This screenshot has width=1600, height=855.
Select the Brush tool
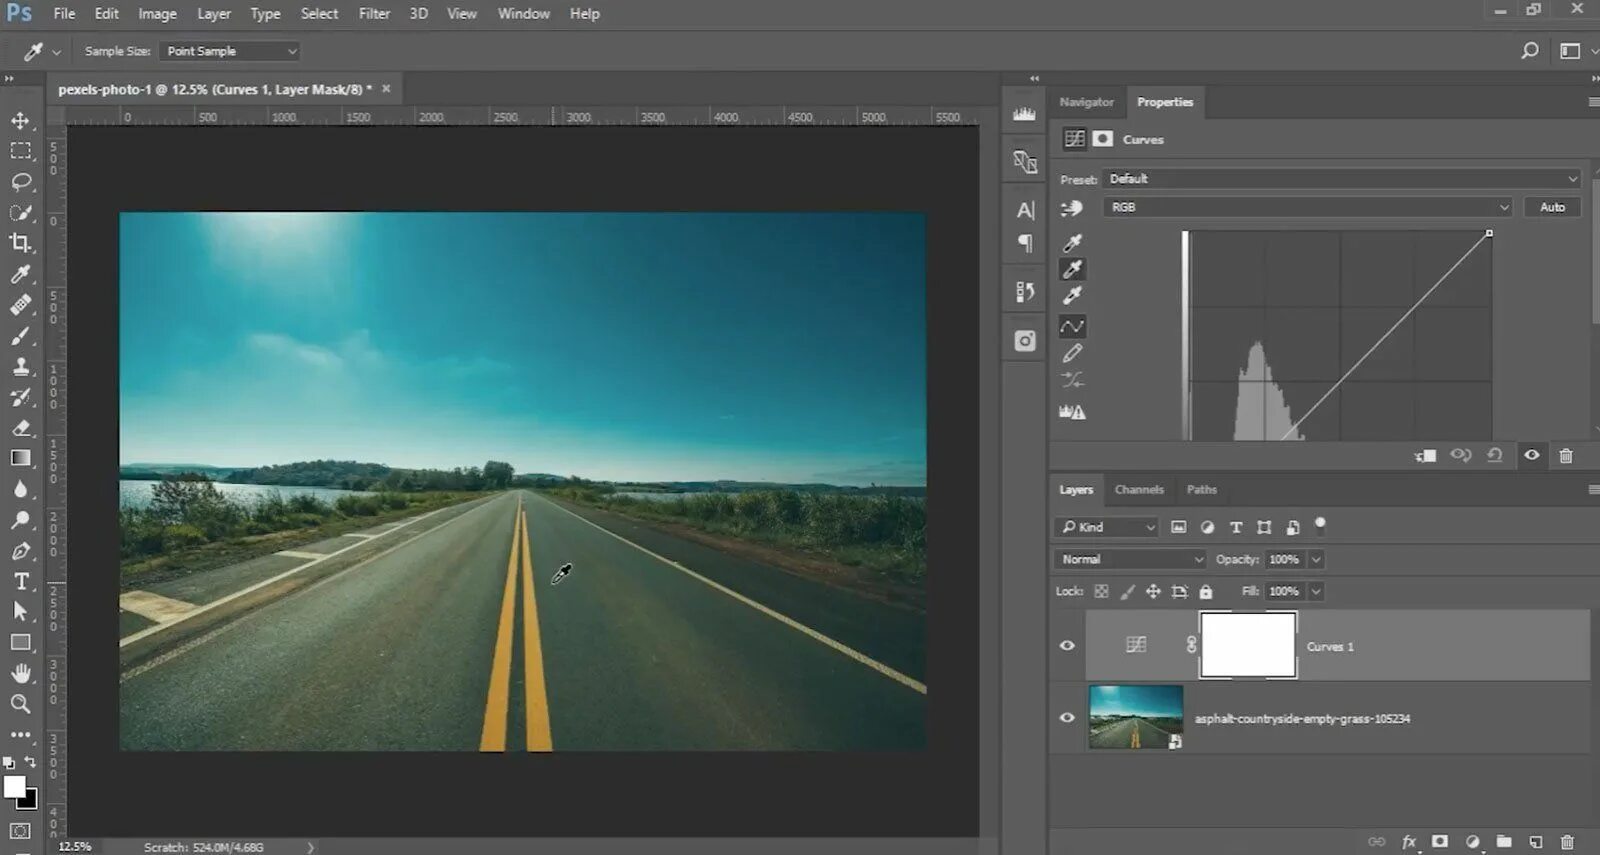click(20, 336)
